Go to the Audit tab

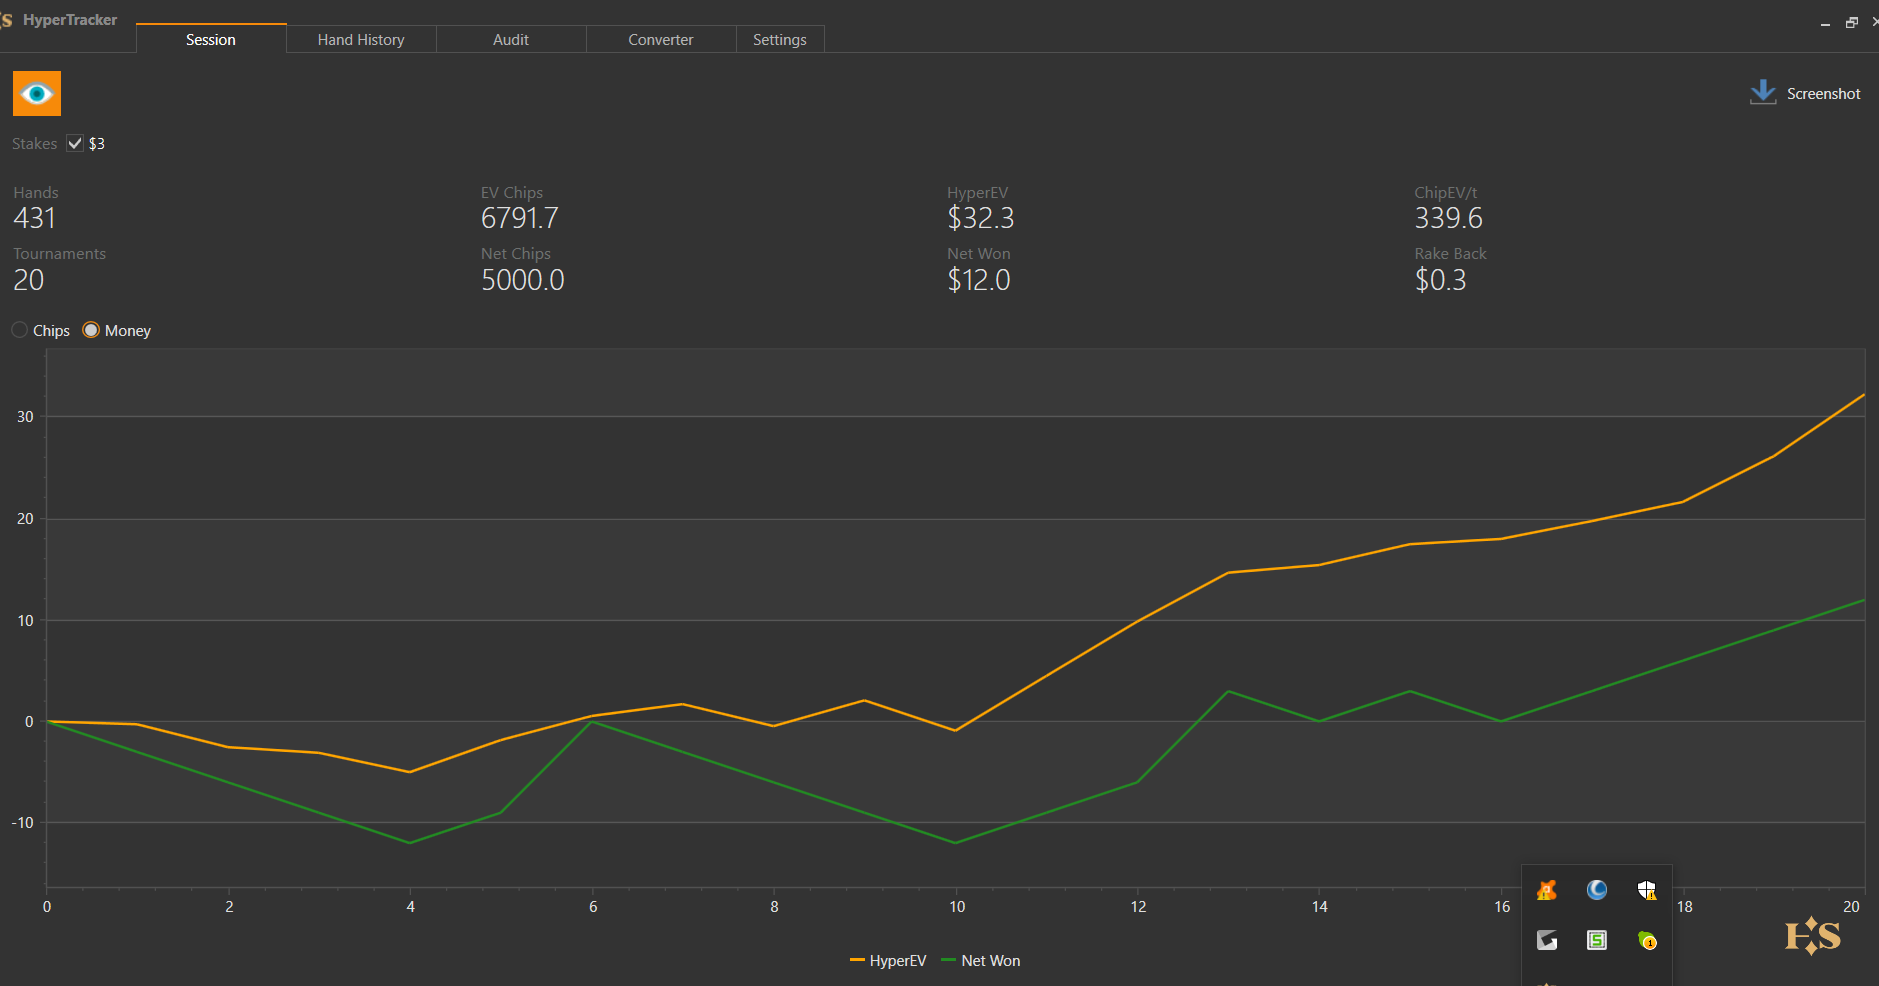pyautogui.click(x=511, y=39)
